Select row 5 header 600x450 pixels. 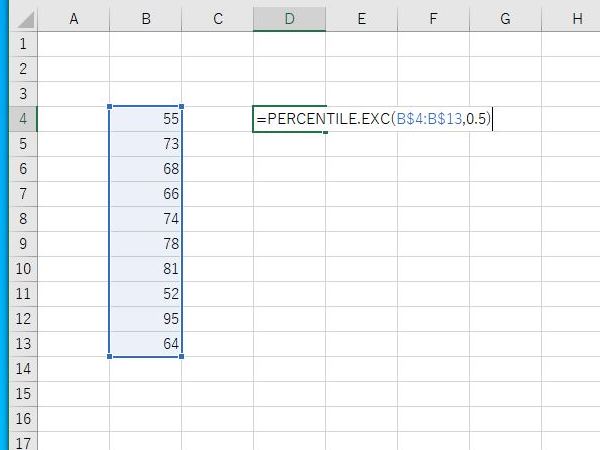click(23, 144)
